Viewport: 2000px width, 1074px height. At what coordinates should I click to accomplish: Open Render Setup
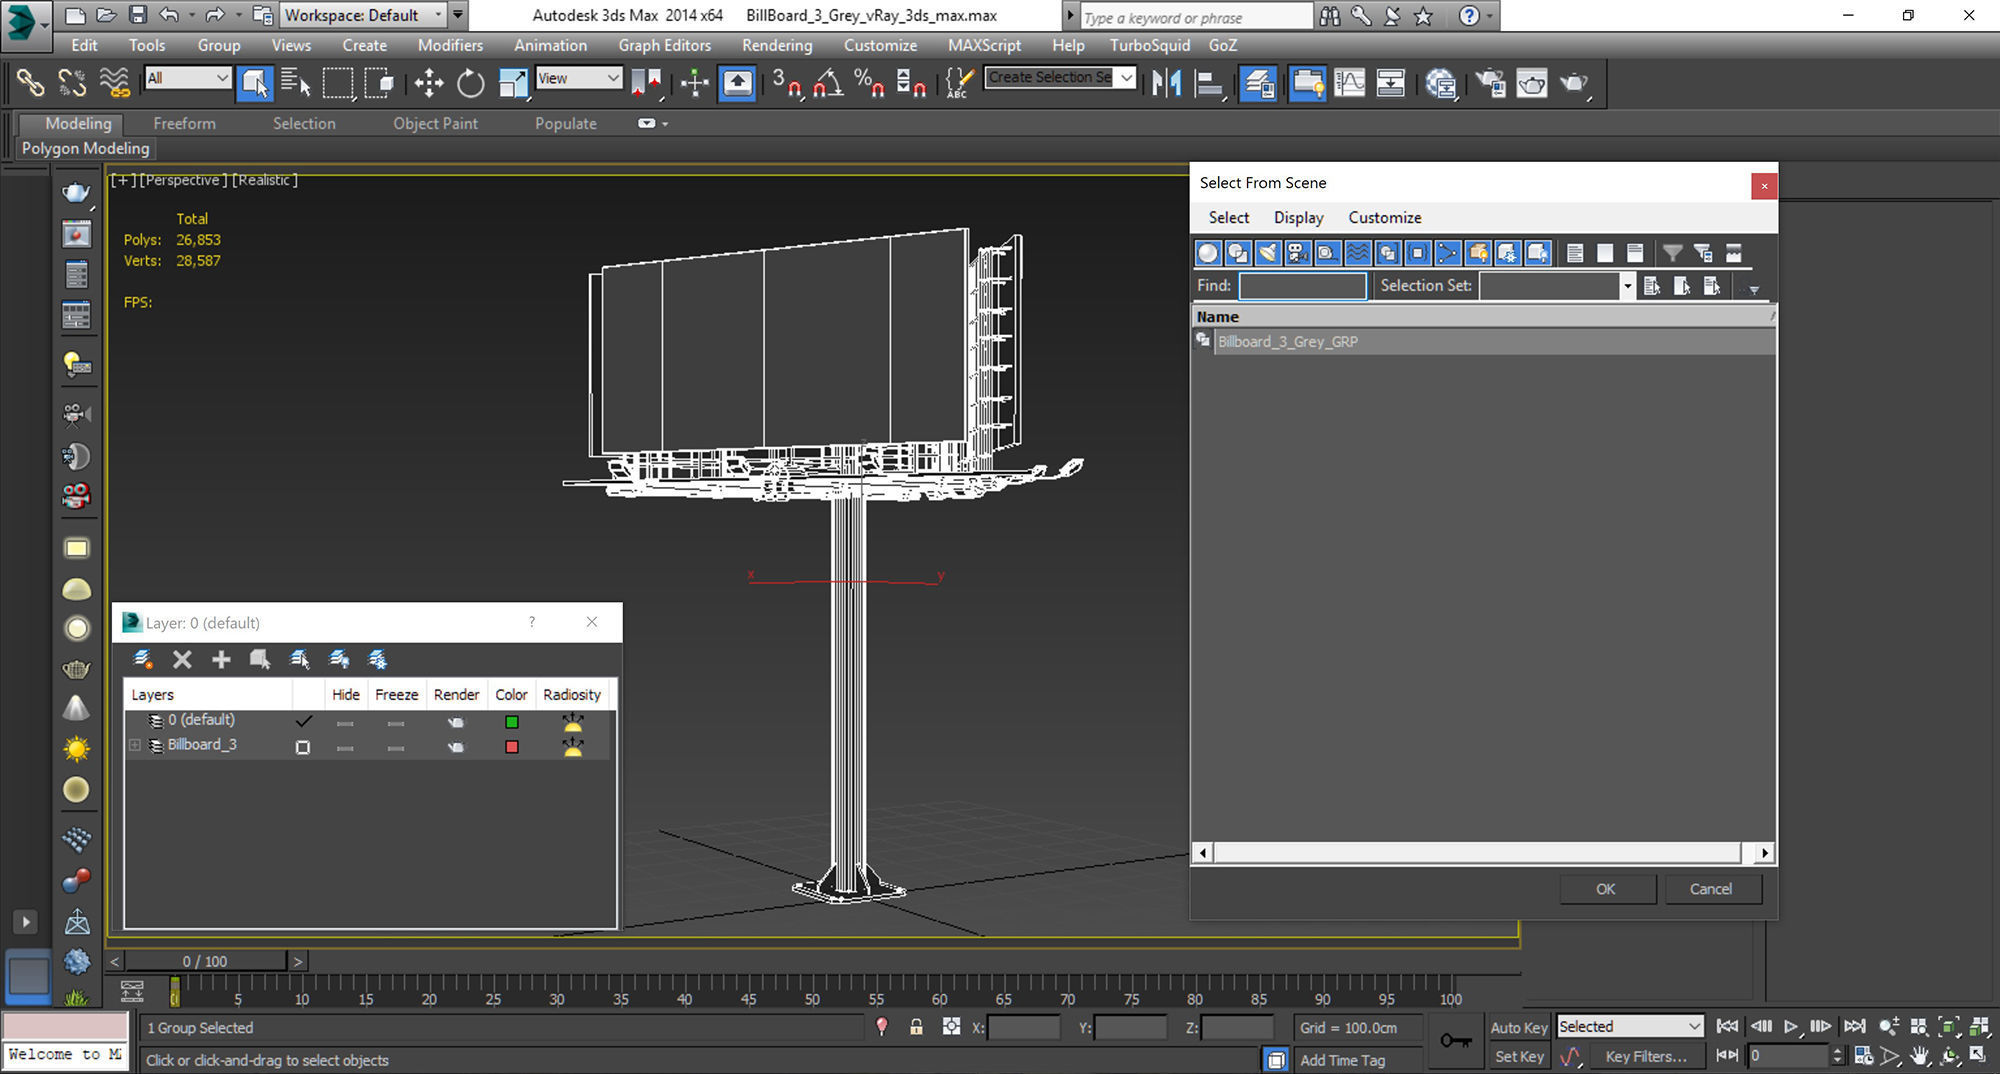(1490, 83)
